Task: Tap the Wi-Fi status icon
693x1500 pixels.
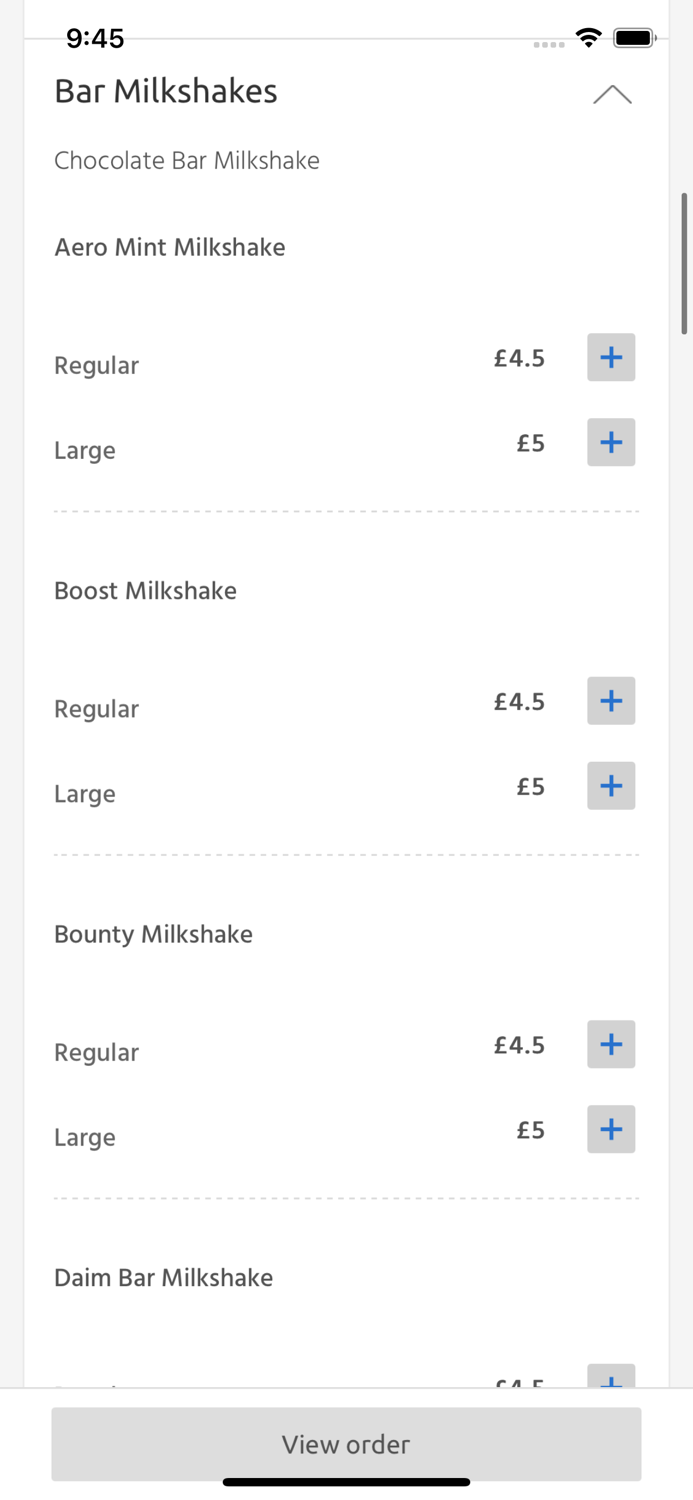Action: click(588, 38)
